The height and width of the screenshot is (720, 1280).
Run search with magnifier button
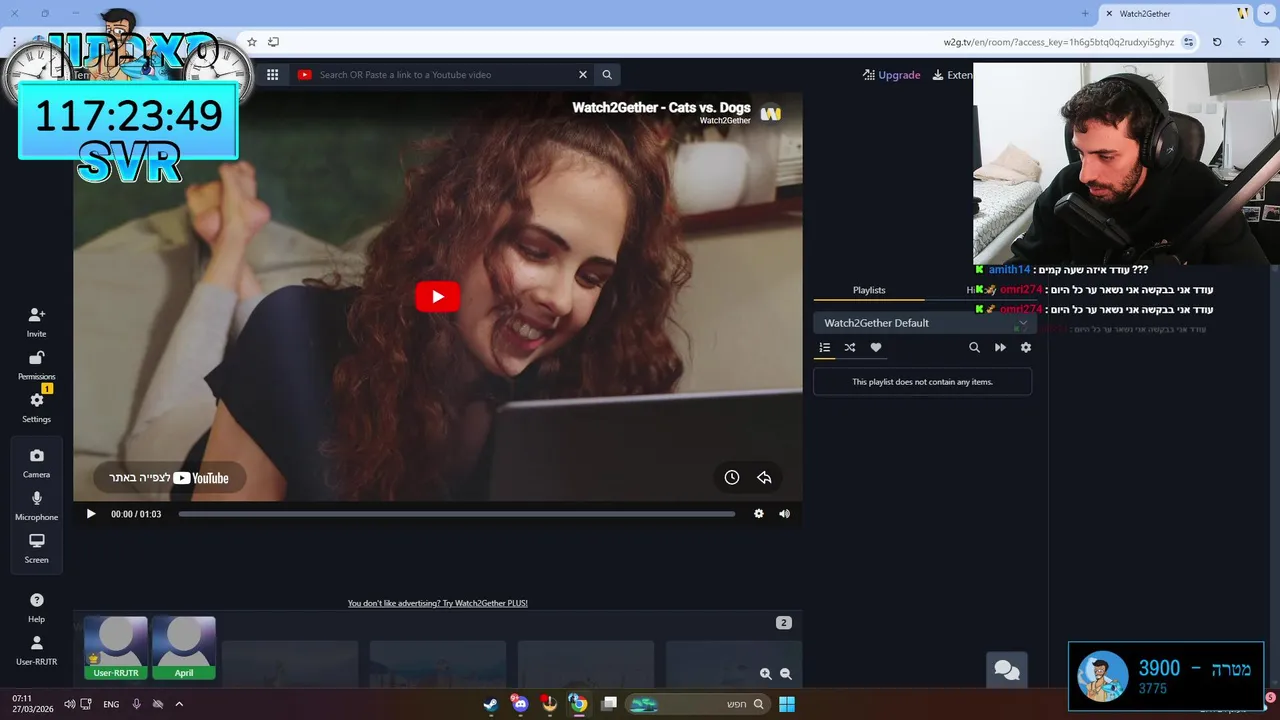607,74
